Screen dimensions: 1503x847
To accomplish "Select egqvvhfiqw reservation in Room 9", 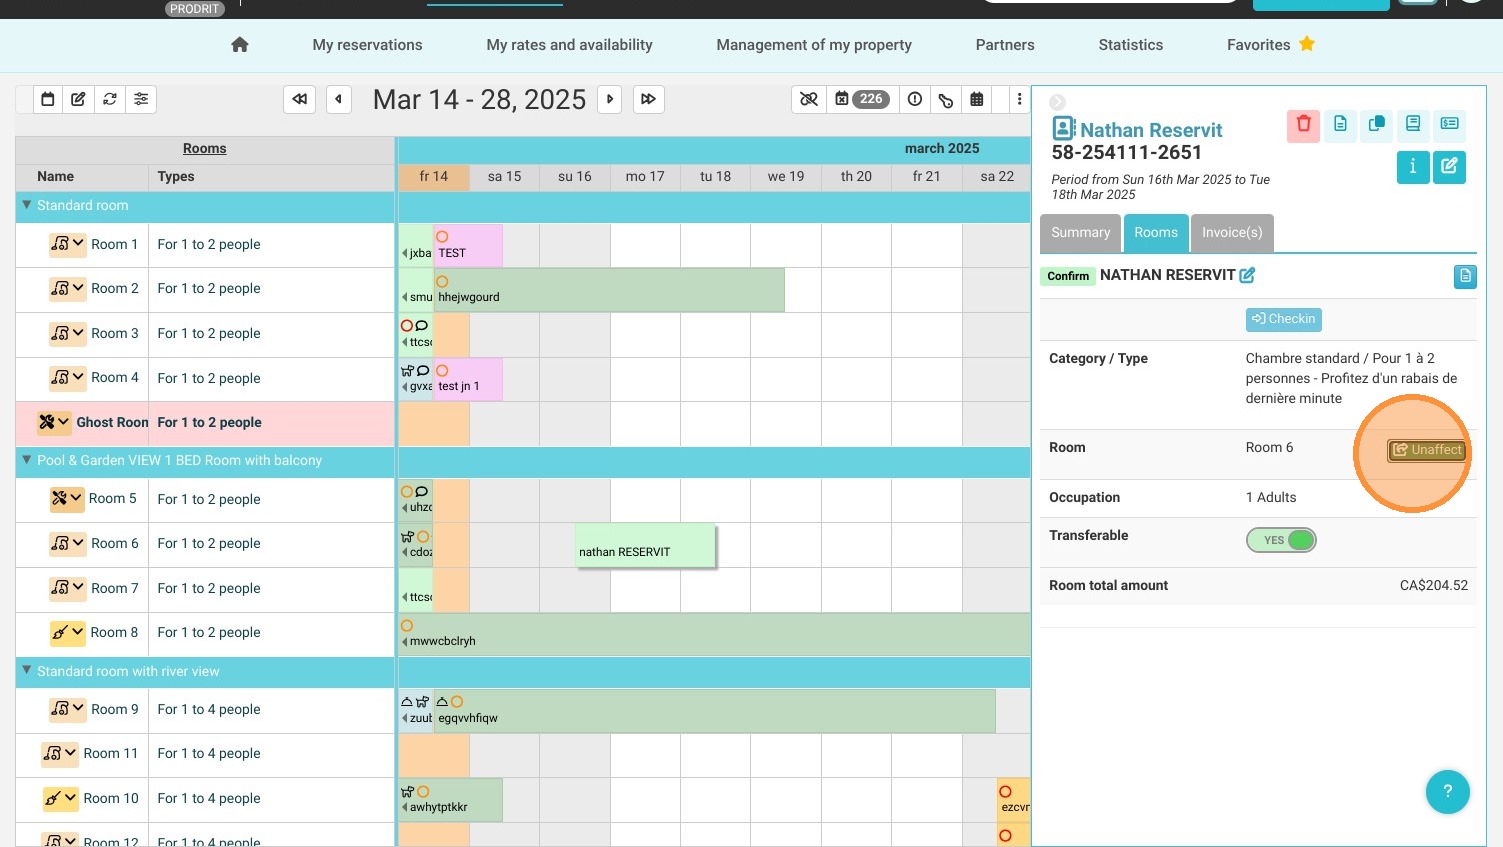I will pos(714,710).
